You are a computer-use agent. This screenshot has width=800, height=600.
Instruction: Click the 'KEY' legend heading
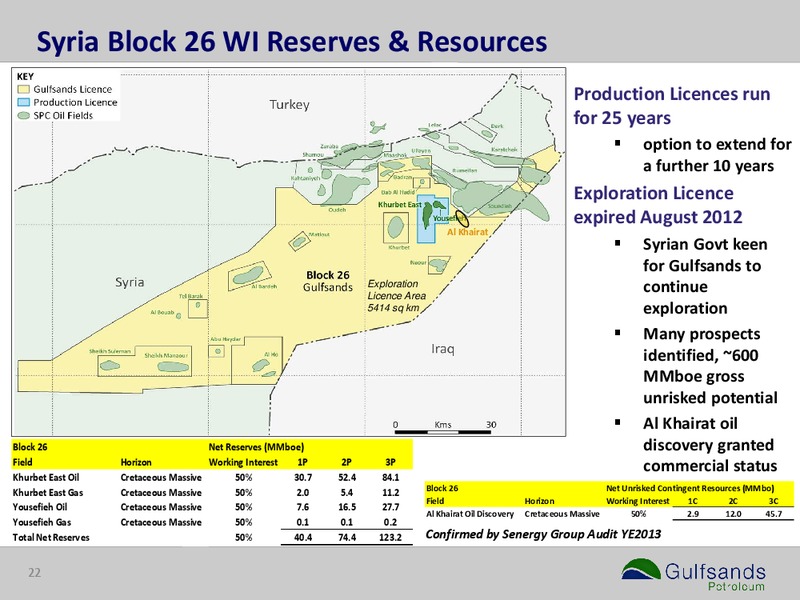[x=25, y=77]
